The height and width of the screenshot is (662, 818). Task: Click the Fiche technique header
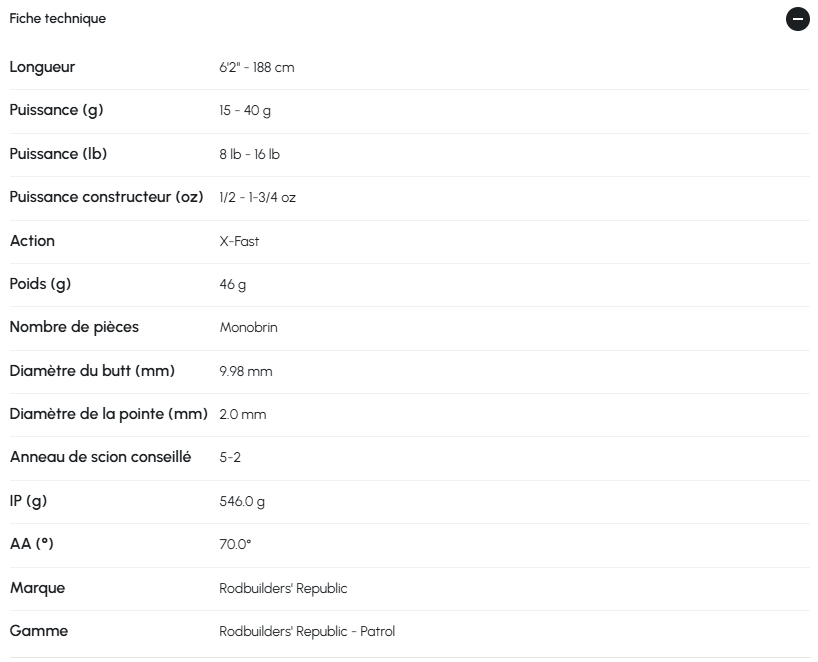coord(58,19)
